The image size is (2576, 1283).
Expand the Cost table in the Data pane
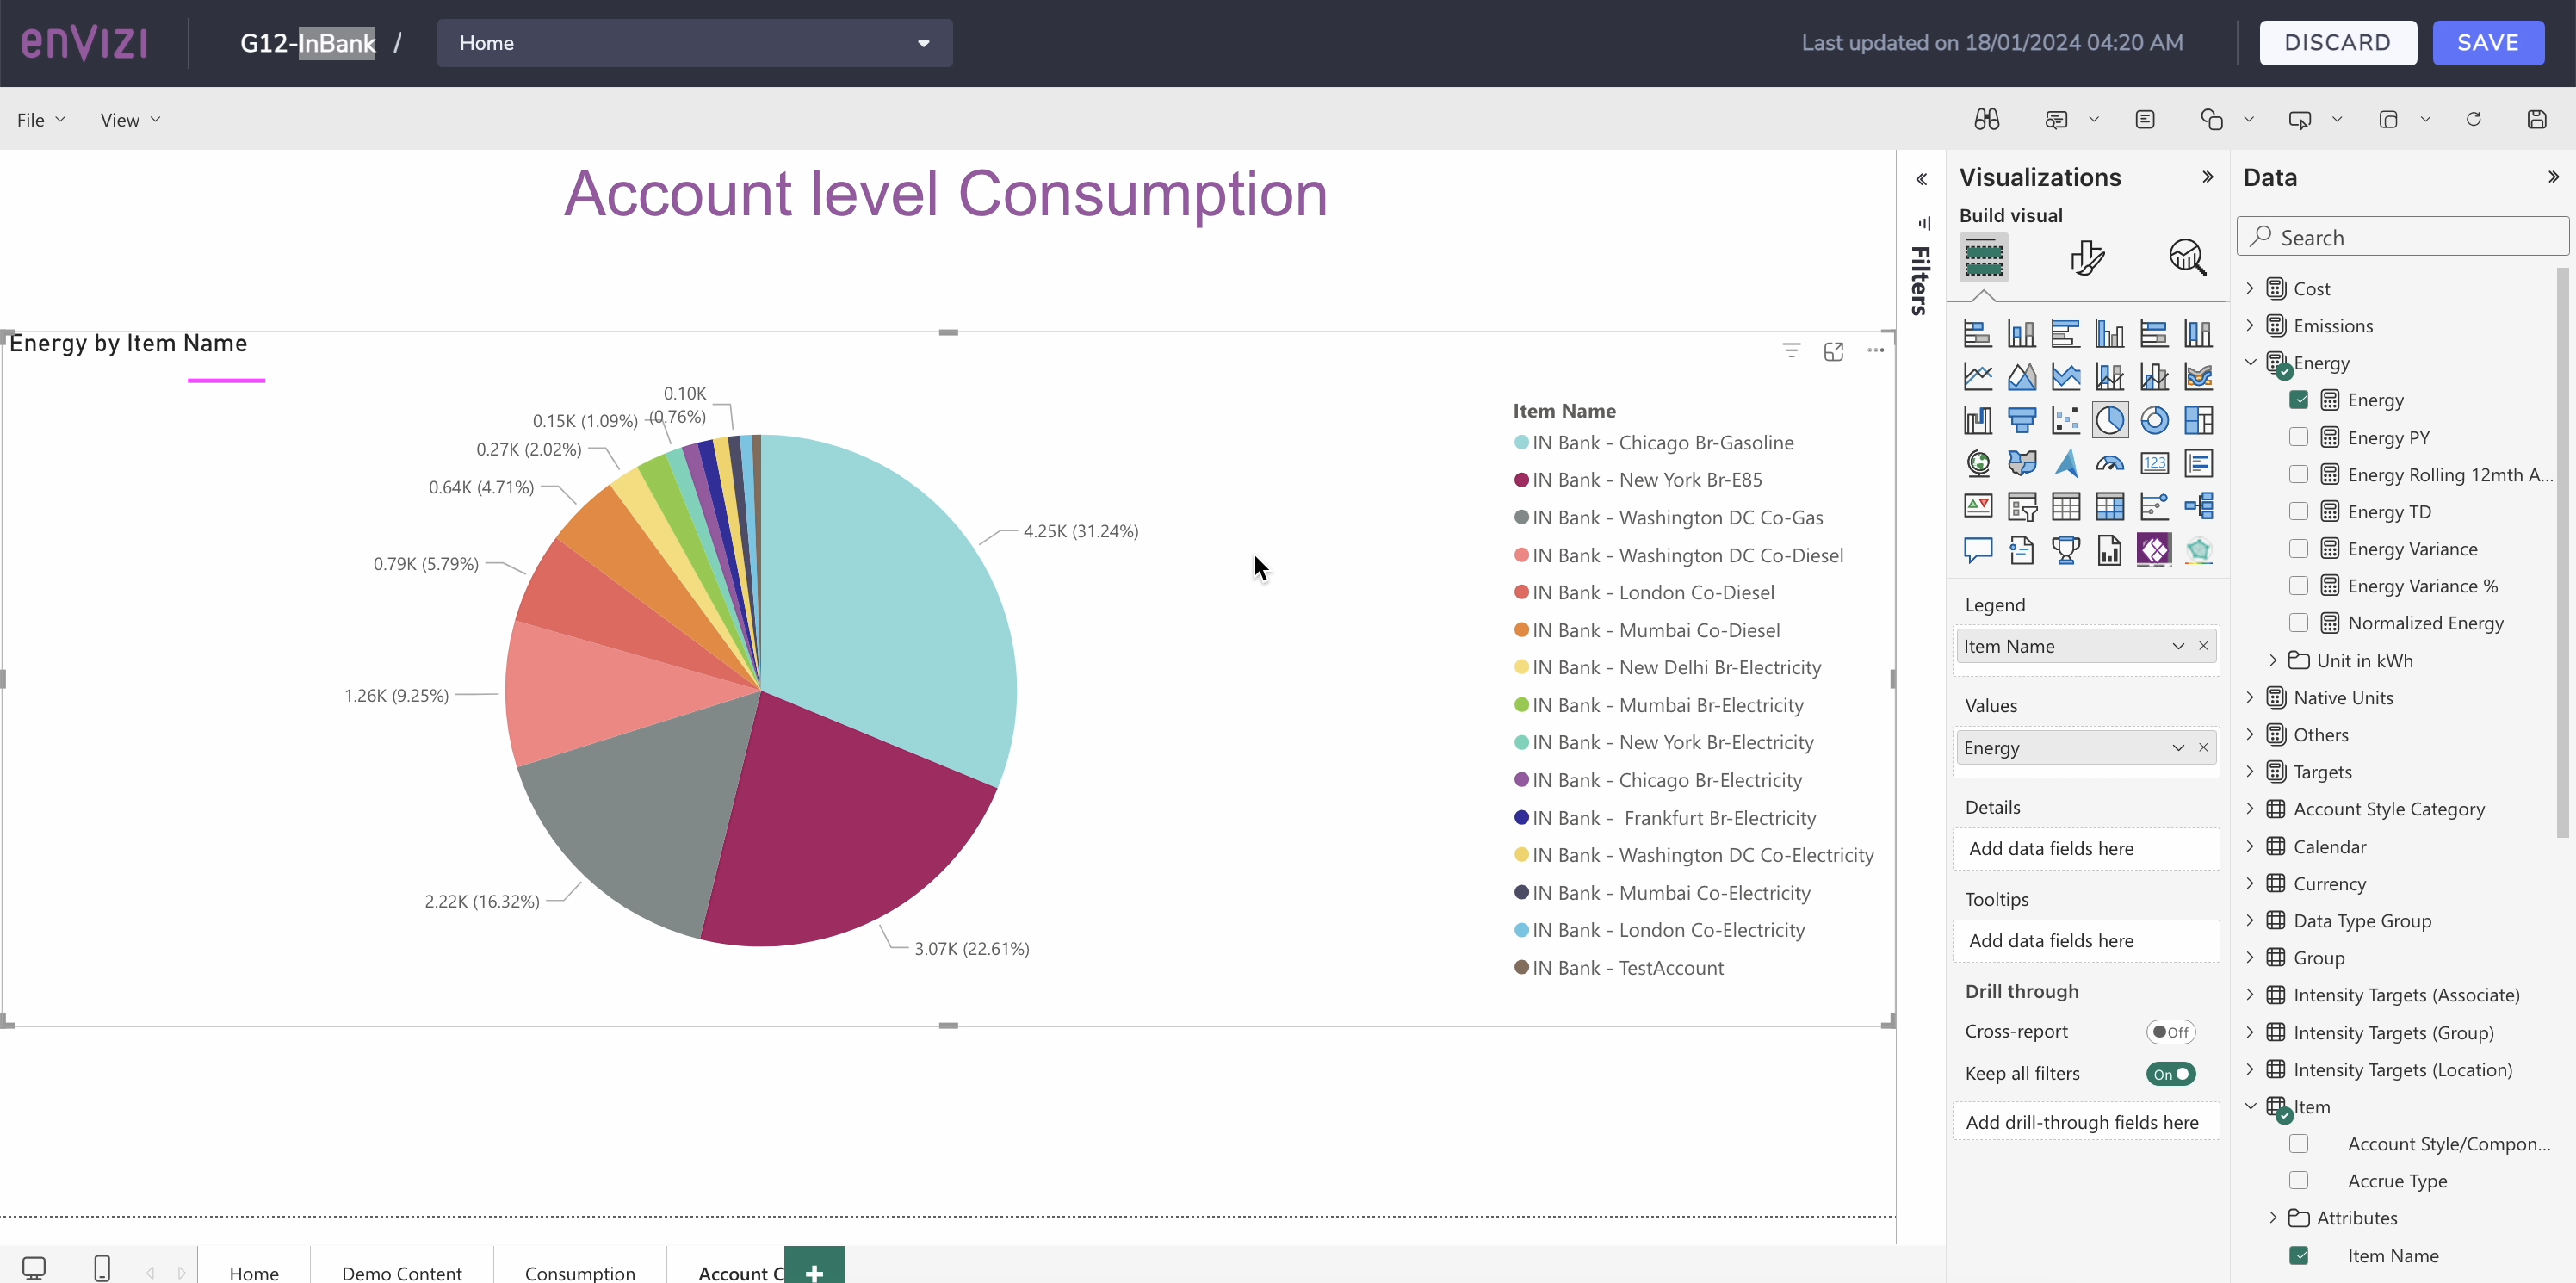(x=2250, y=287)
